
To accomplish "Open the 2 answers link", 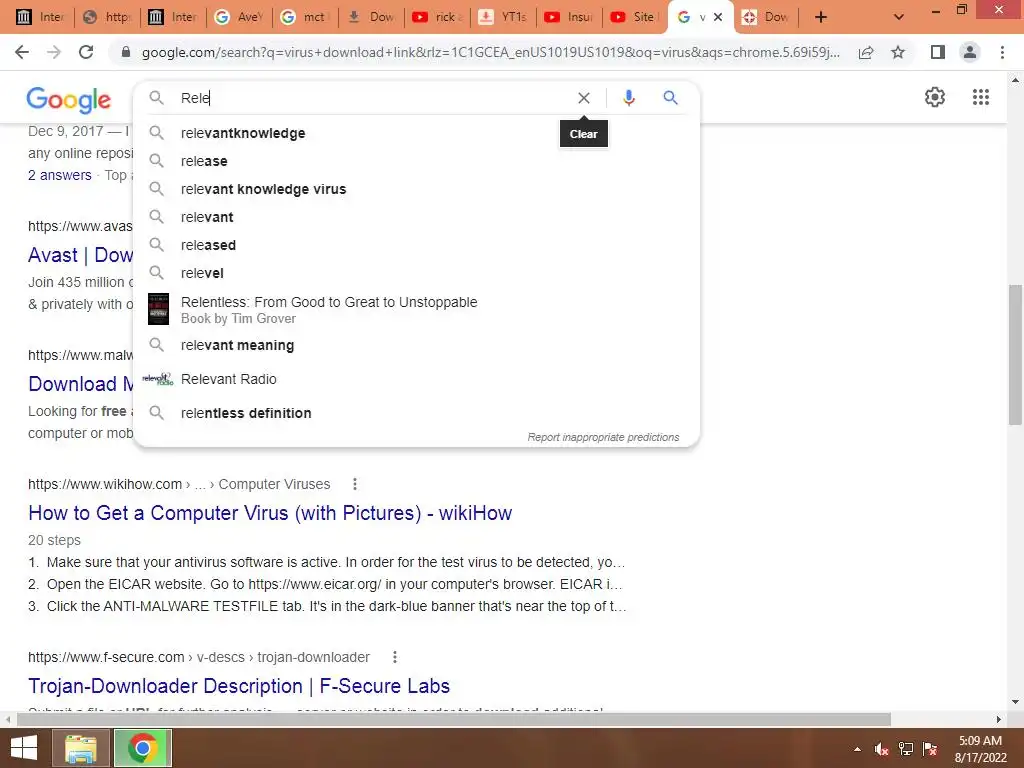I will 59,175.
